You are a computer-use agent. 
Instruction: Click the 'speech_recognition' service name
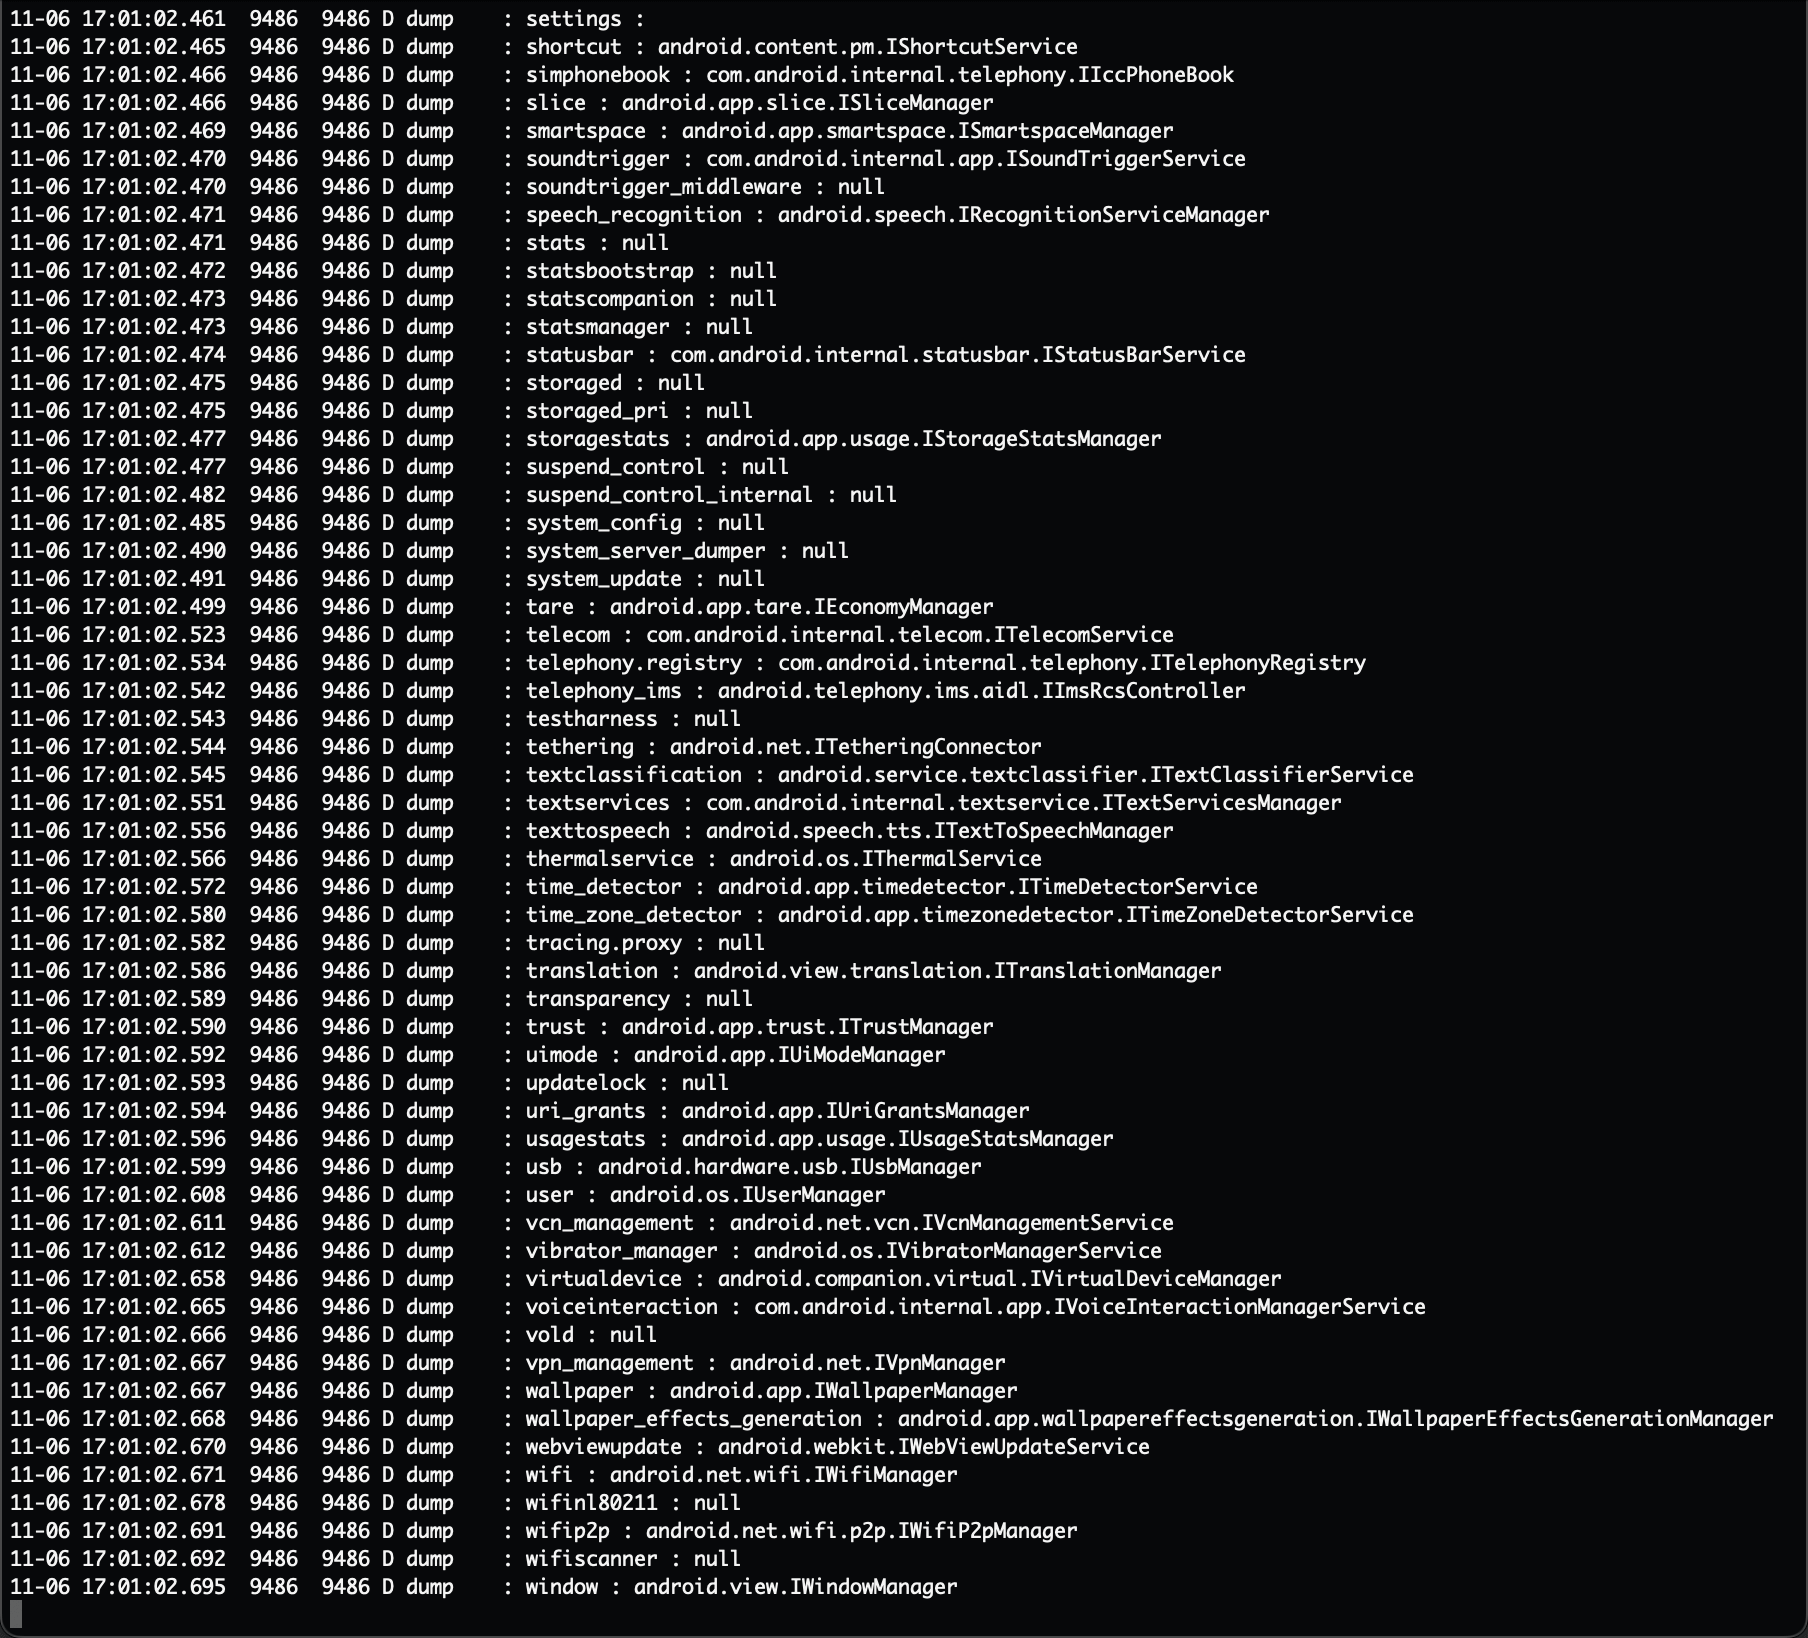[x=634, y=215]
